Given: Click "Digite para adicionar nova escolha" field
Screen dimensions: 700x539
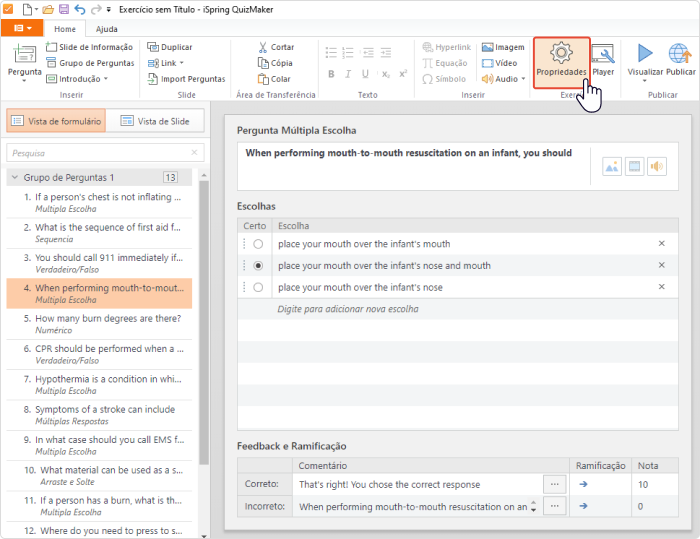Looking at the screenshot, I should [458, 309].
